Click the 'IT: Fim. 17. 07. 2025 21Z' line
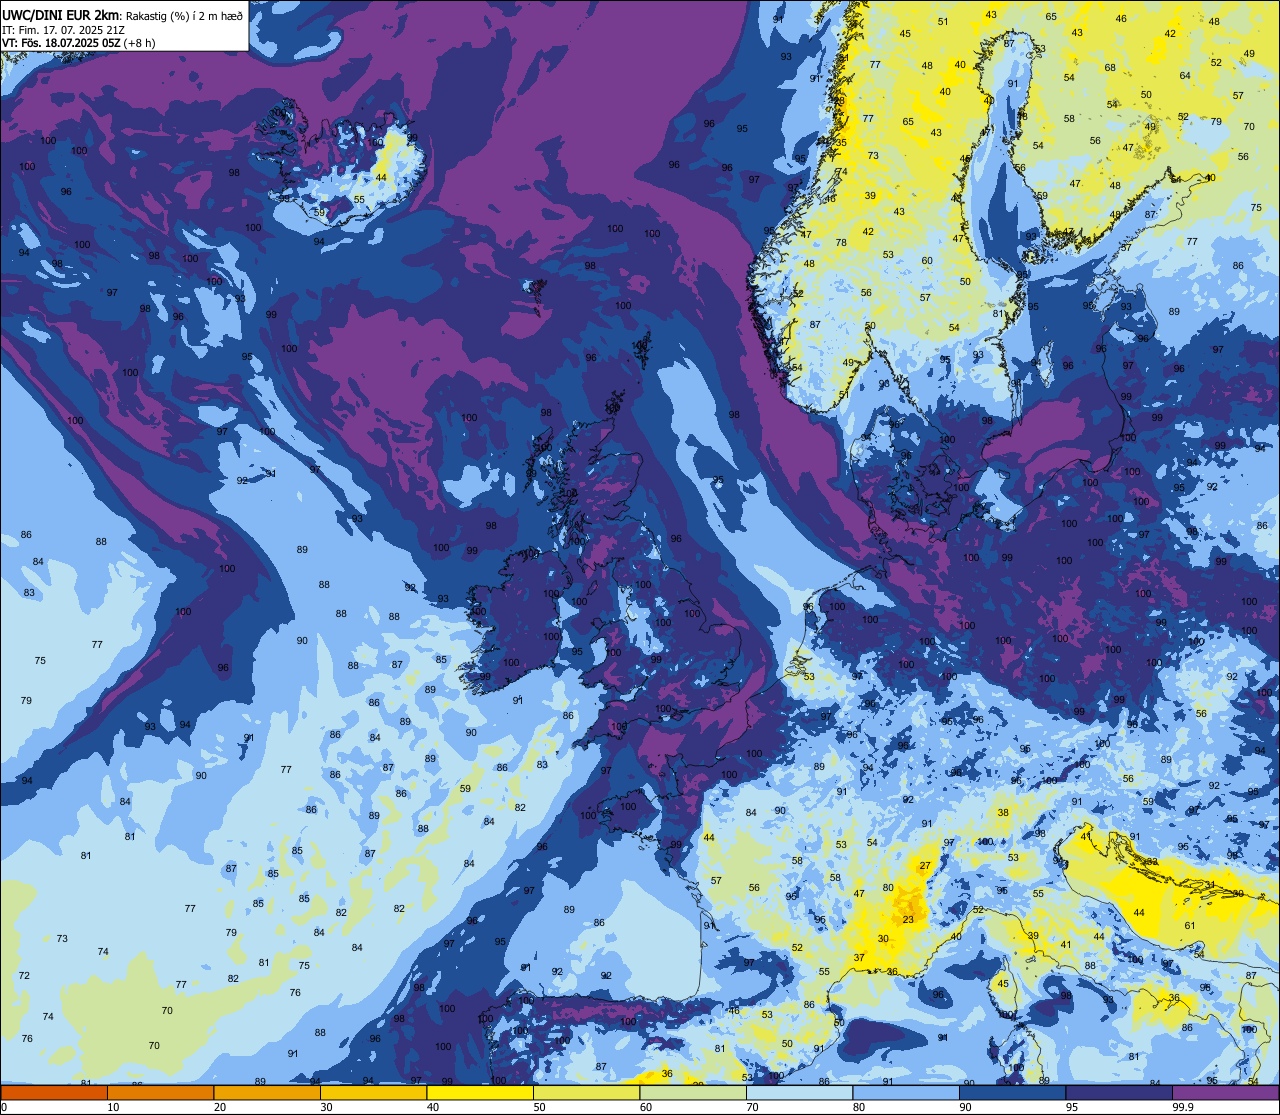 click(x=63, y=30)
